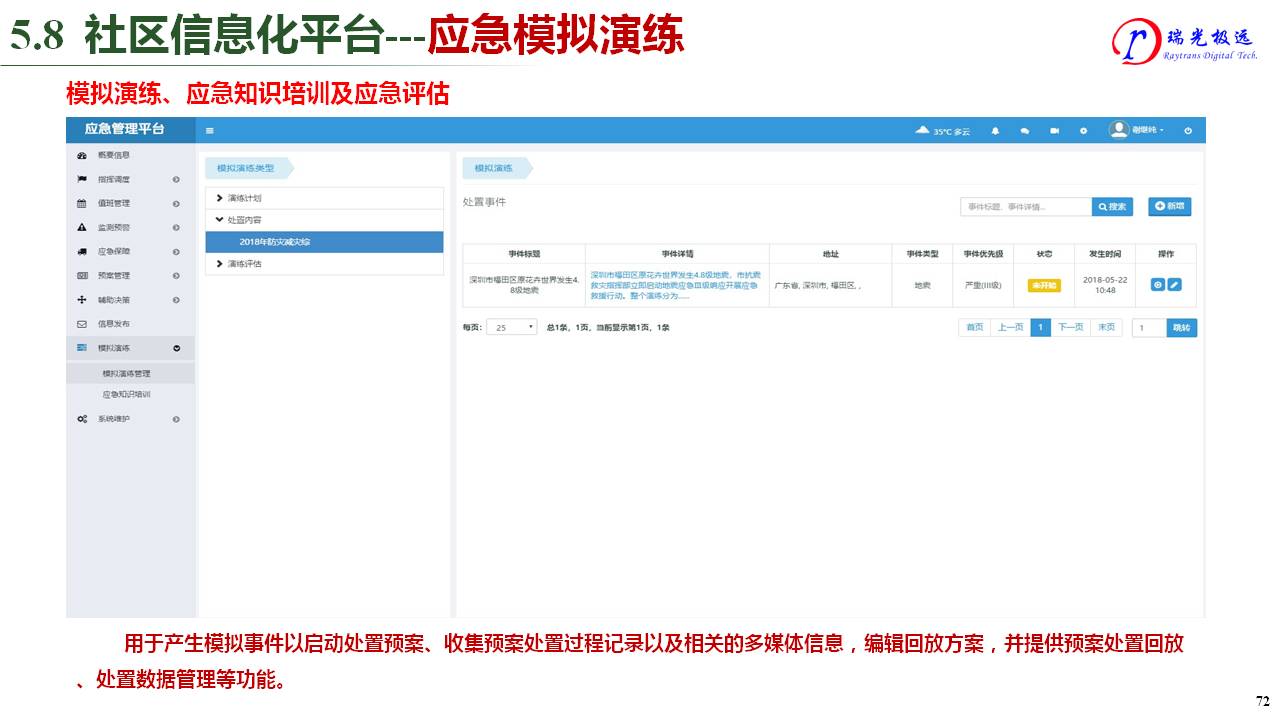Click the event search input field
This screenshot has height=720, width=1280.
pos(1025,207)
